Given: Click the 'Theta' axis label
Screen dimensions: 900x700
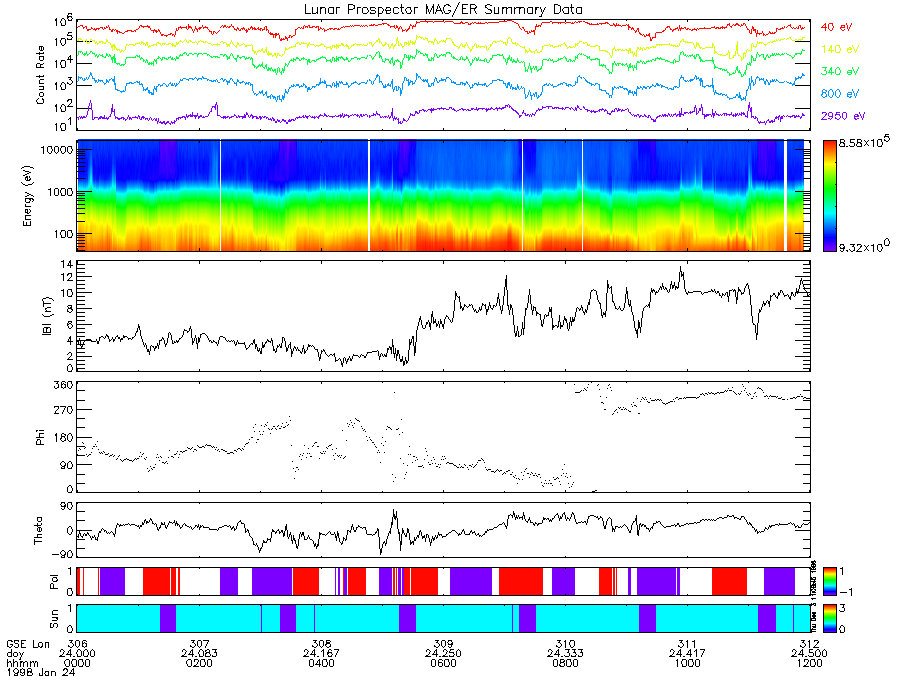Looking at the screenshot, I should [x=38, y=530].
